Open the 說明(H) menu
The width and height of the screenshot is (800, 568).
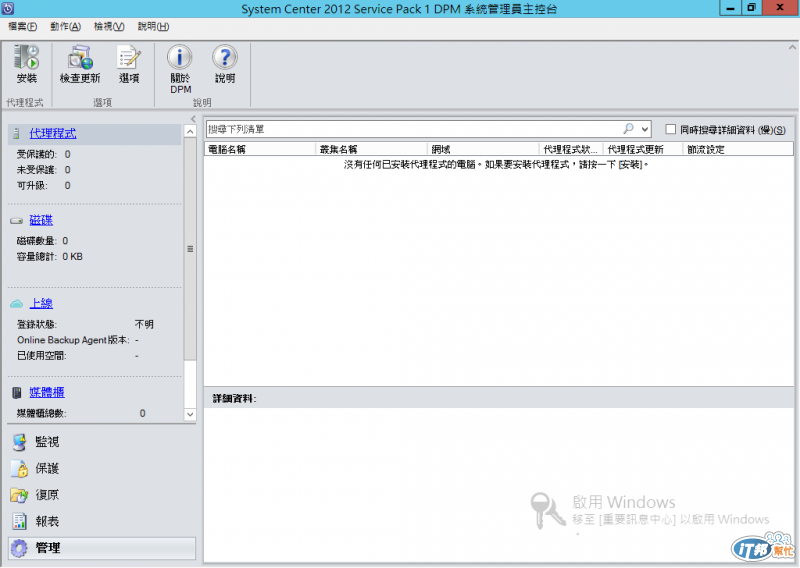(154, 27)
